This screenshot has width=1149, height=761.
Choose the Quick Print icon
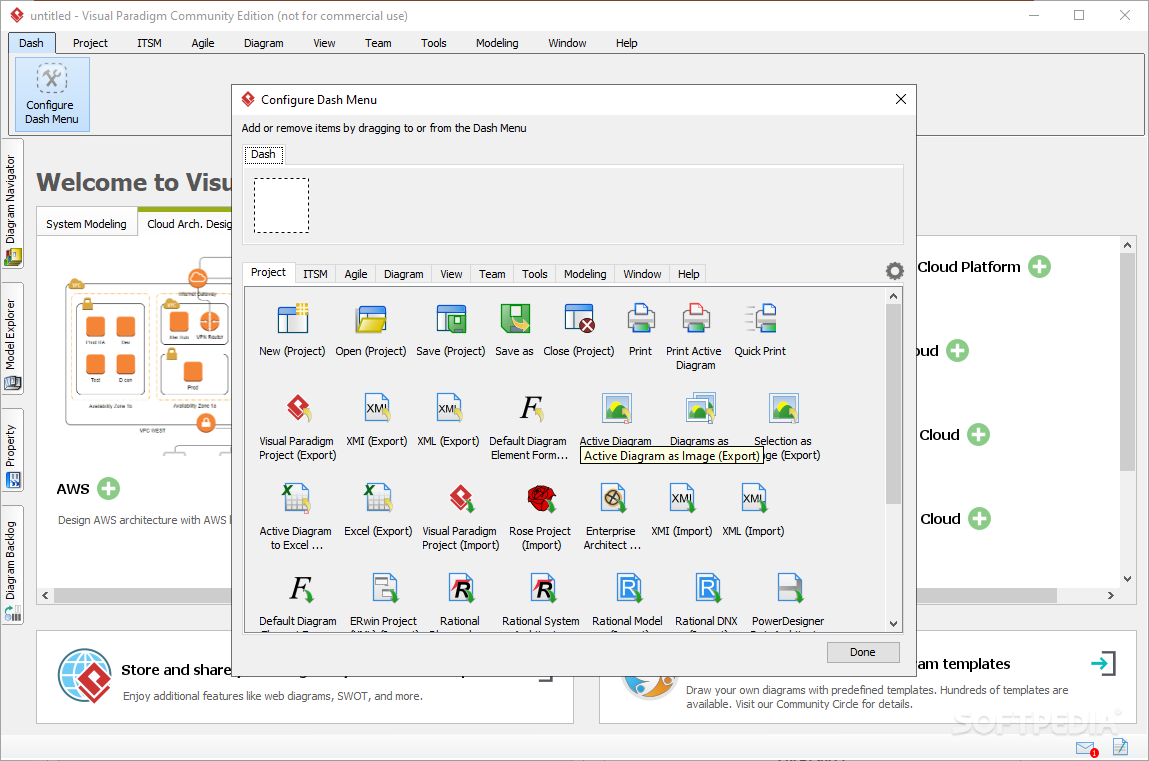coord(760,319)
